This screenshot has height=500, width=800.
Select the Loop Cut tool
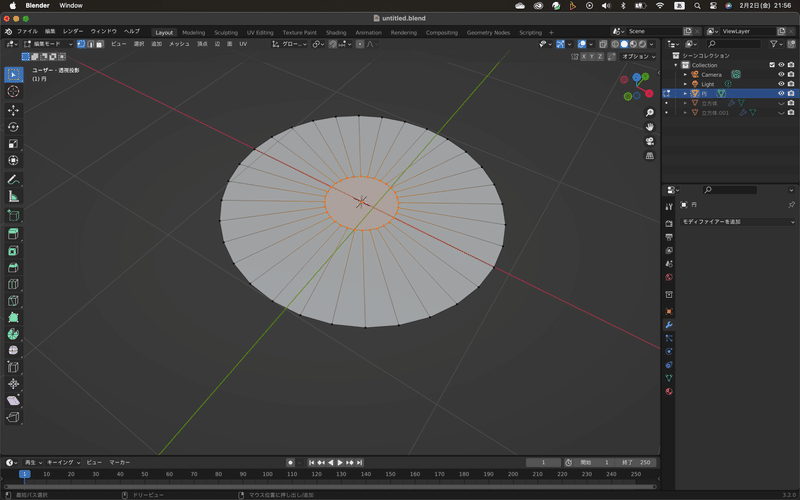[14, 284]
